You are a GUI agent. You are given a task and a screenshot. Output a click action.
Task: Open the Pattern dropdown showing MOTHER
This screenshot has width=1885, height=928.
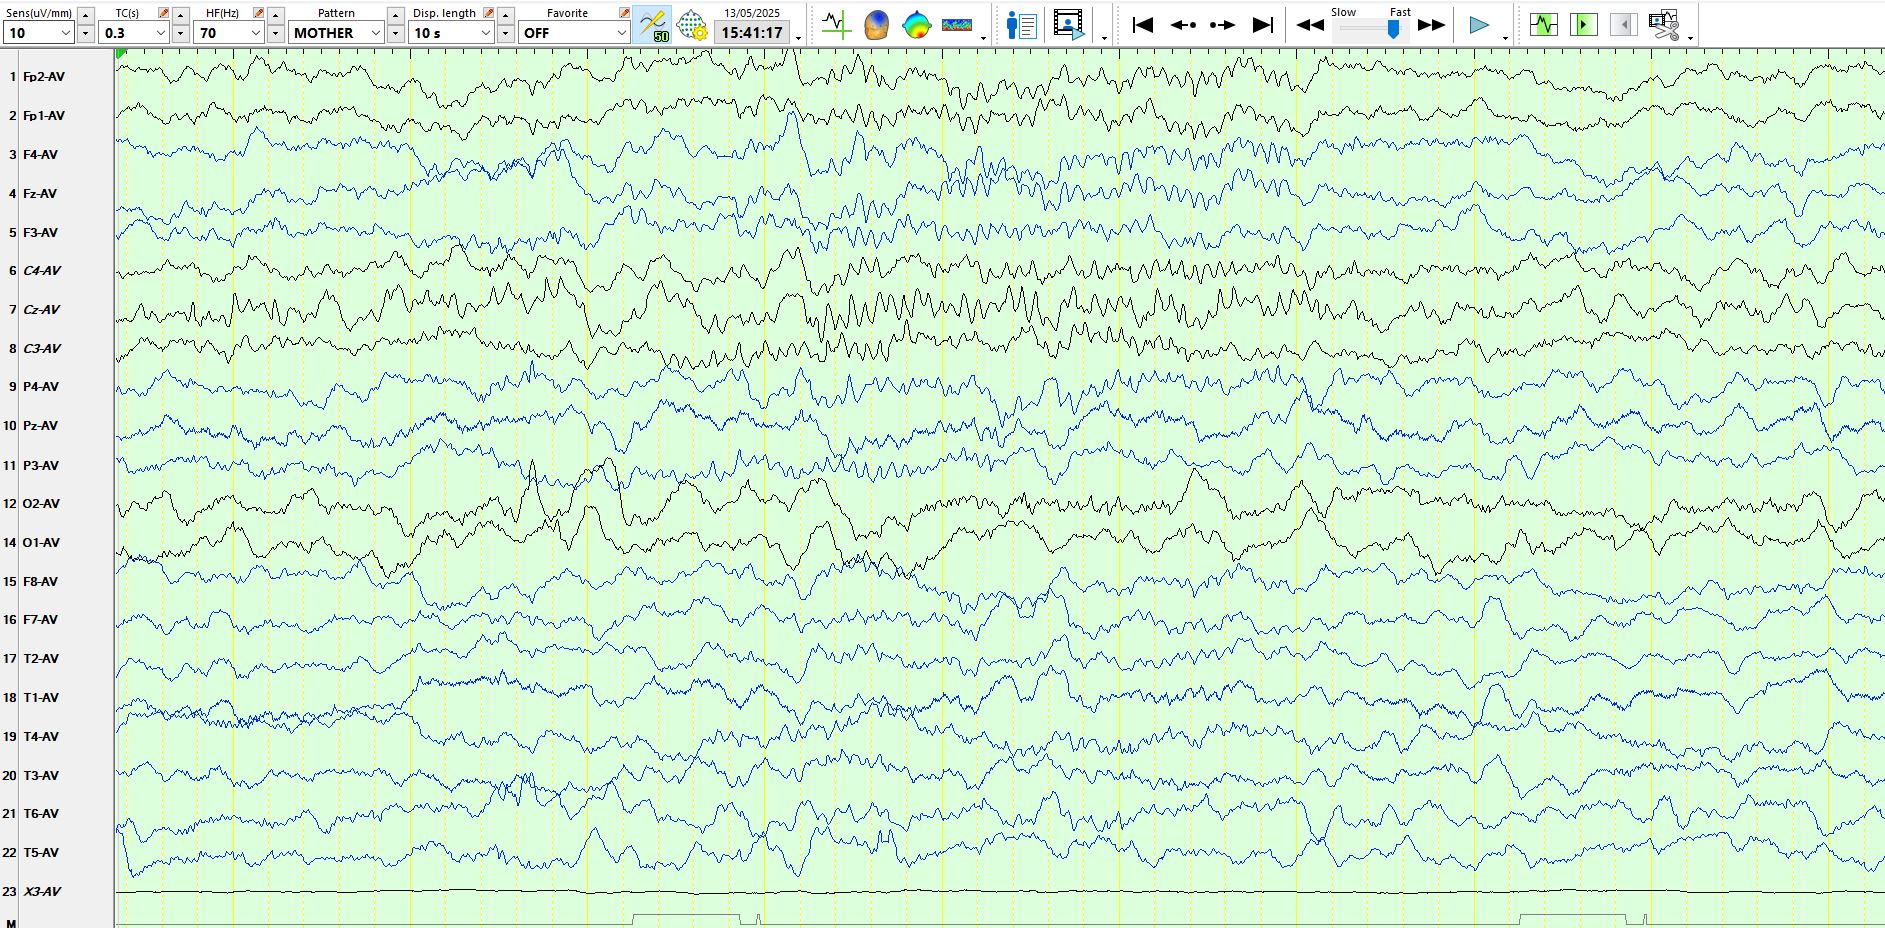(337, 33)
